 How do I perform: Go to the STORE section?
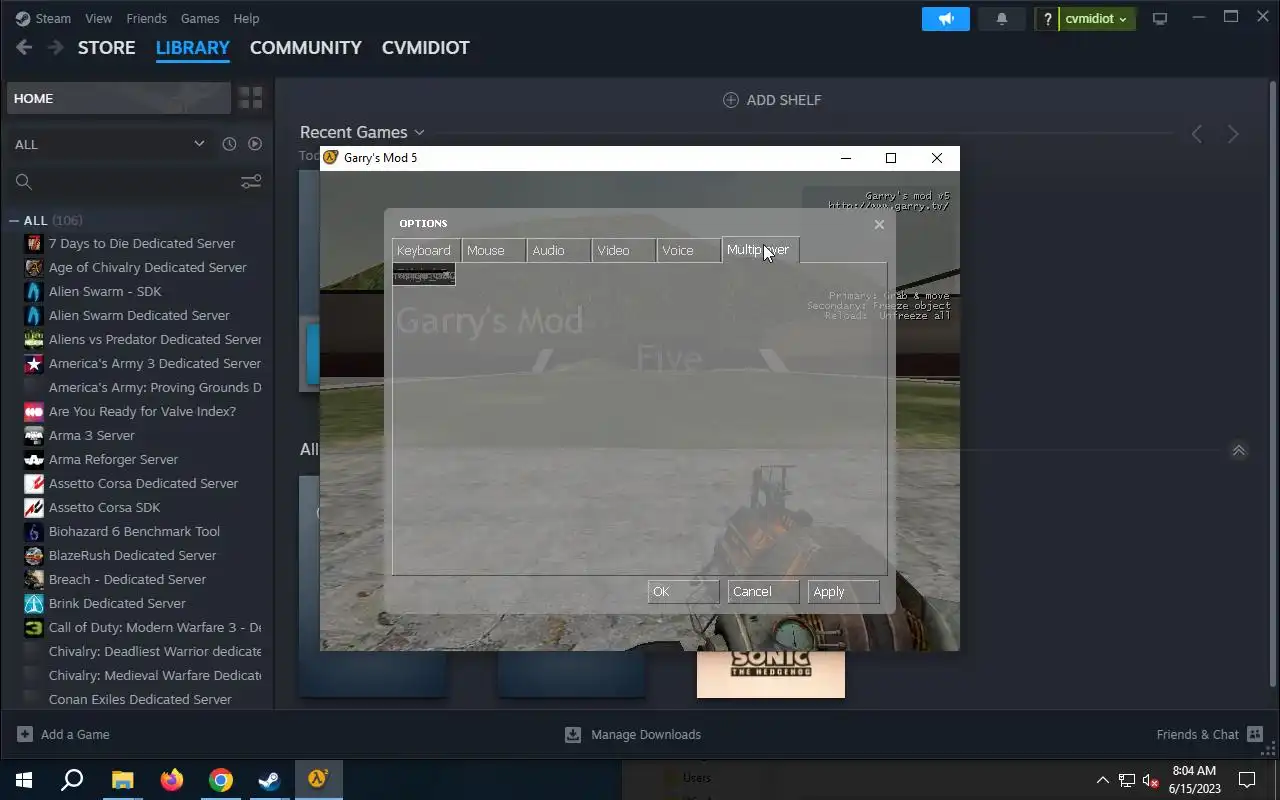pyautogui.click(x=106, y=48)
